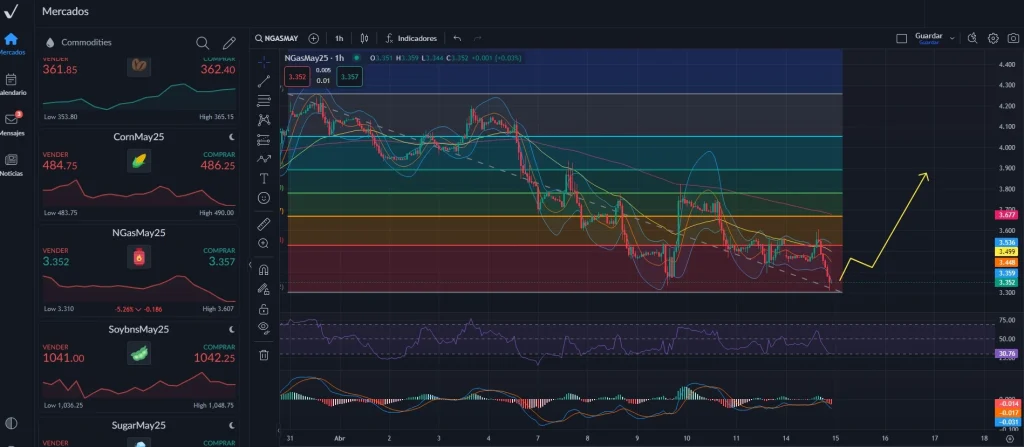Open chart settings gear
The height and width of the screenshot is (447, 1024).
(x=993, y=39)
